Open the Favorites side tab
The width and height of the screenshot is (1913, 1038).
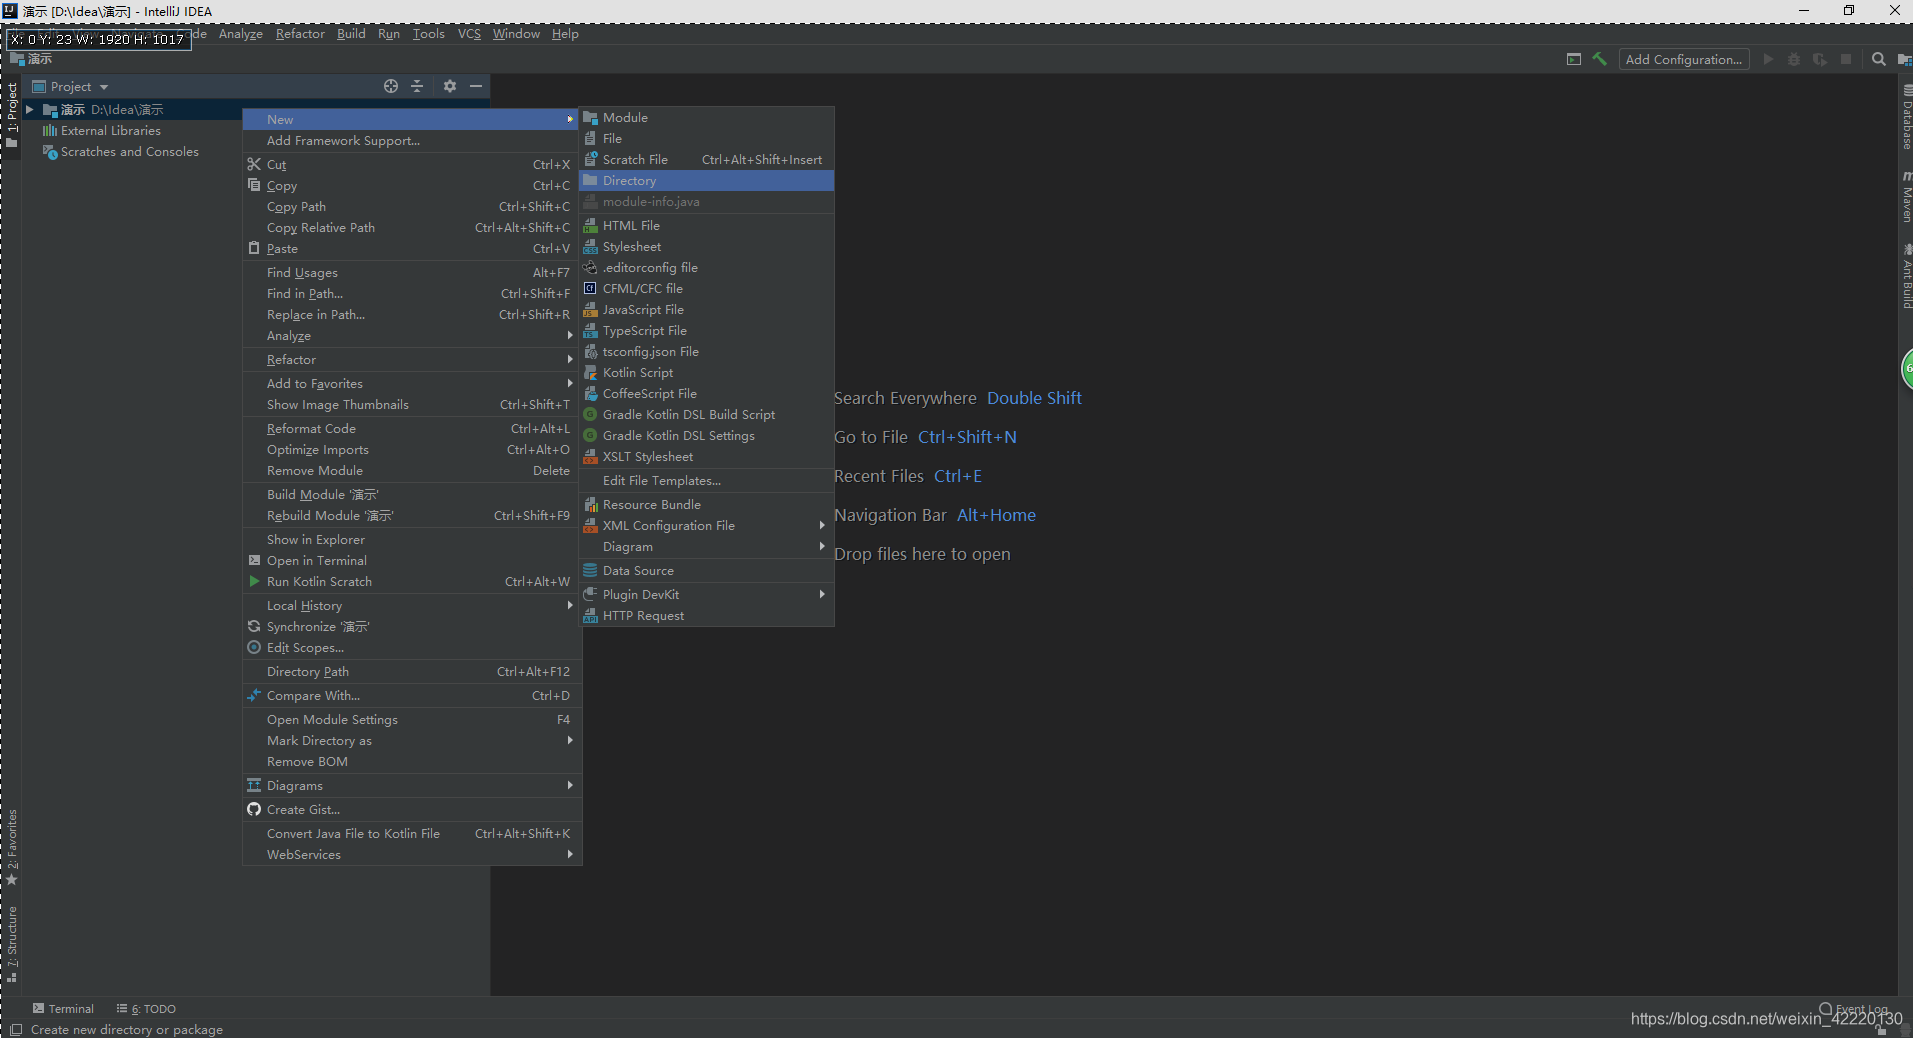click(12, 847)
